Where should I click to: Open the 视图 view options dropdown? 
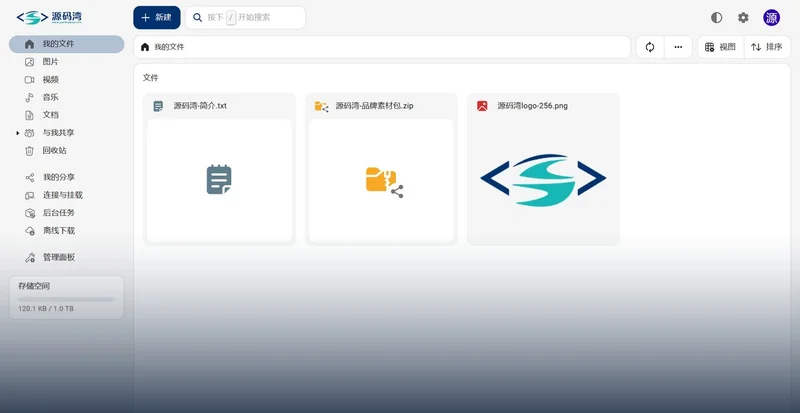pyautogui.click(x=720, y=47)
